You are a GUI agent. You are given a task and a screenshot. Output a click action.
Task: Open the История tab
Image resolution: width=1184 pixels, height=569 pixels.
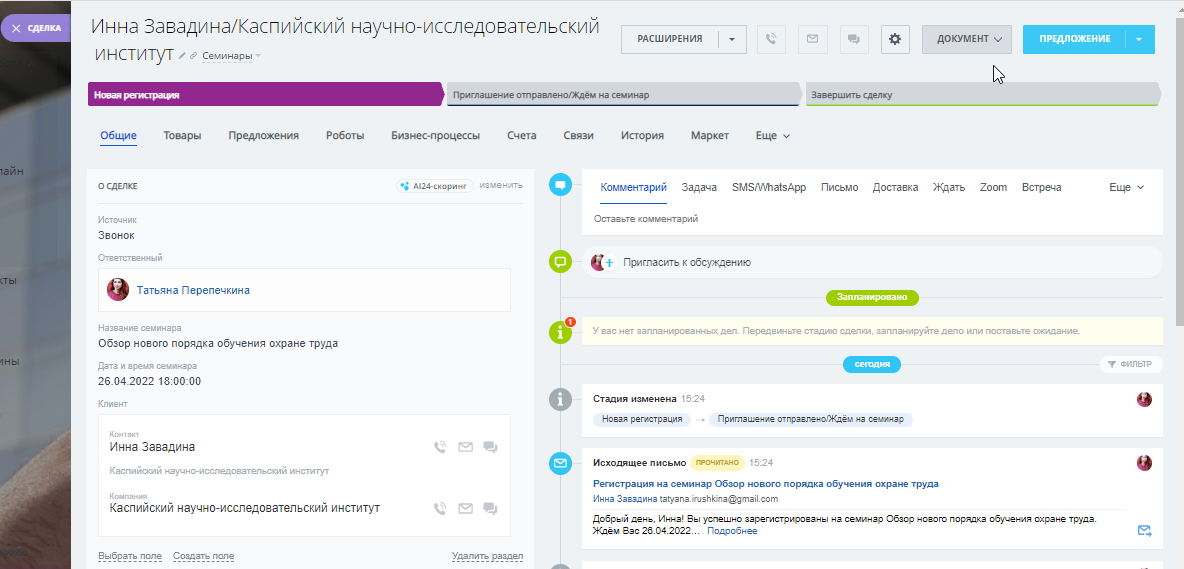642,135
